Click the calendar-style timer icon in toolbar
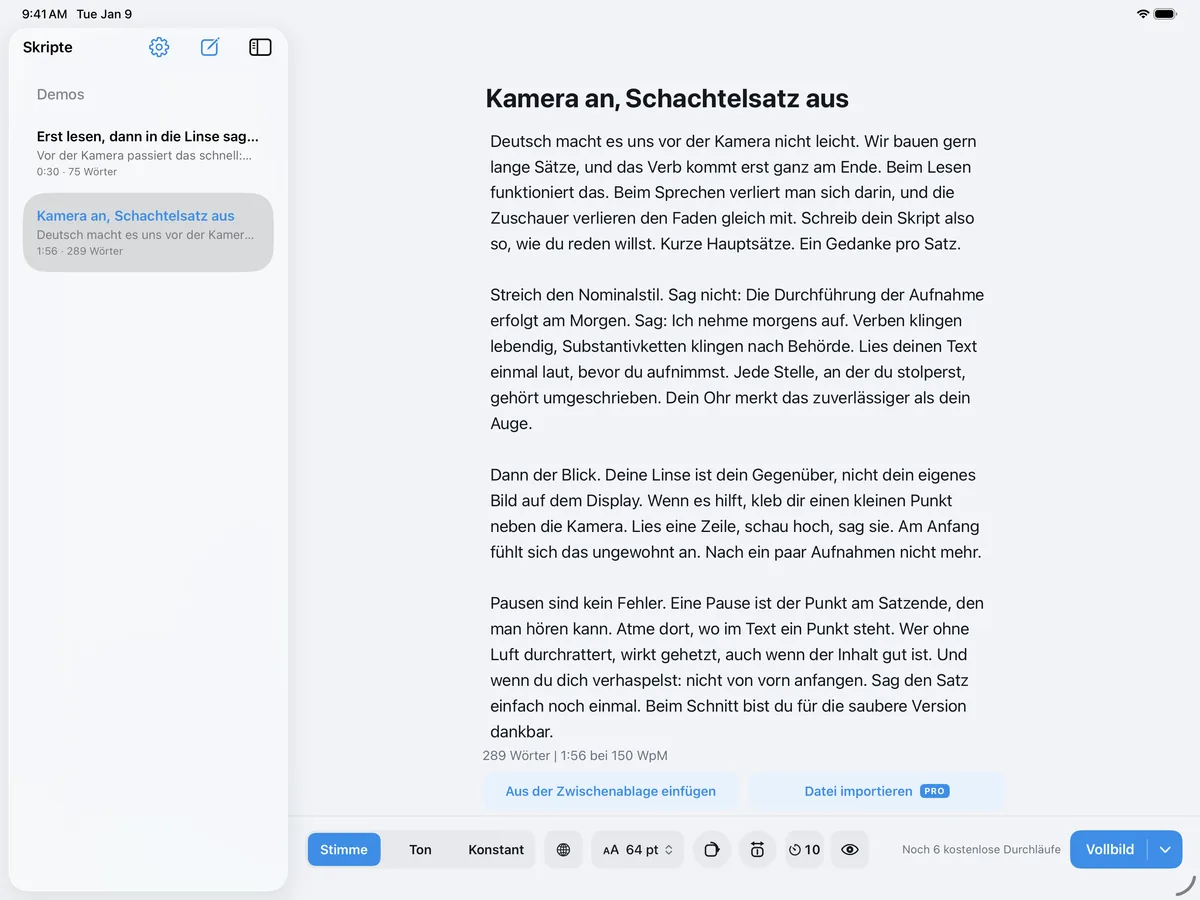This screenshot has height=900, width=1200. point(757,850)
